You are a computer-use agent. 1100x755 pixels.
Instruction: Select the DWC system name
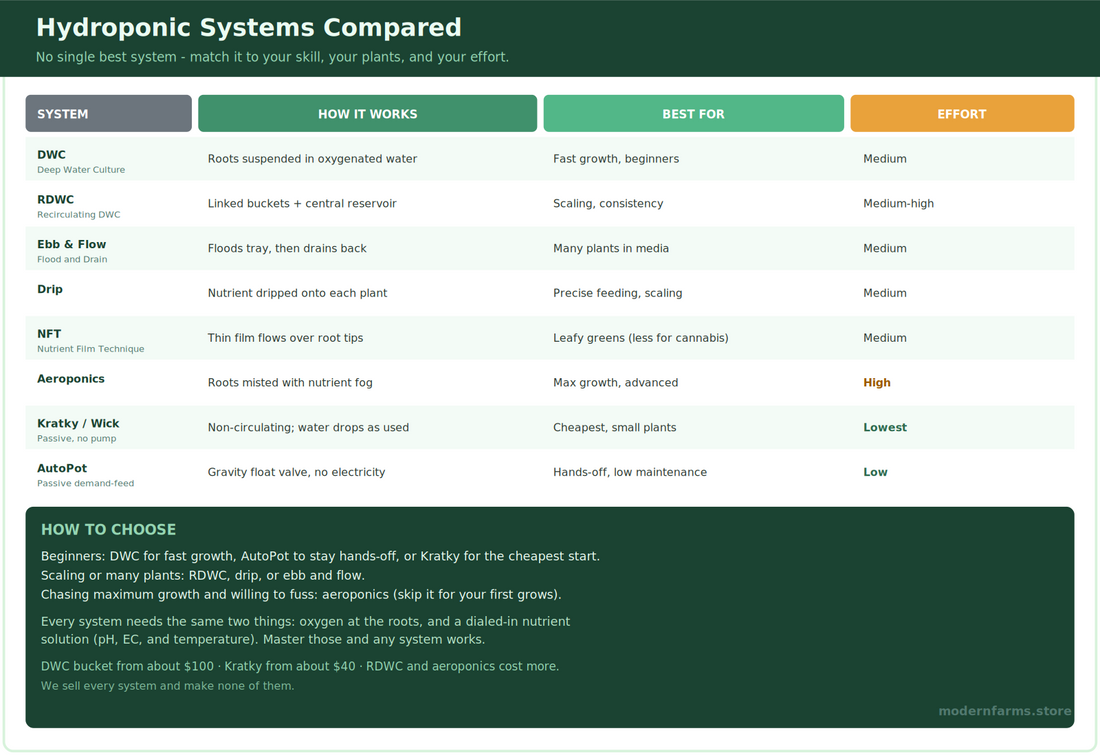click(x=51, y=154)
